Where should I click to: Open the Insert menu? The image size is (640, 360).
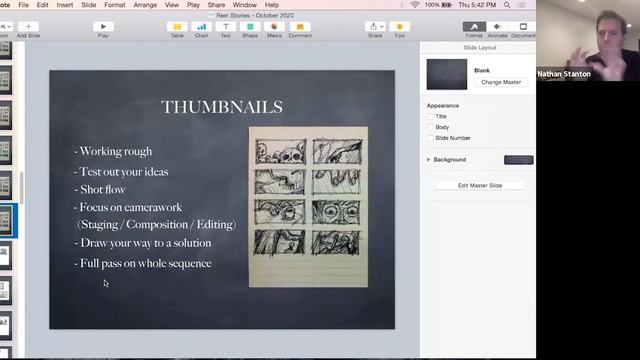coord(65,5)
